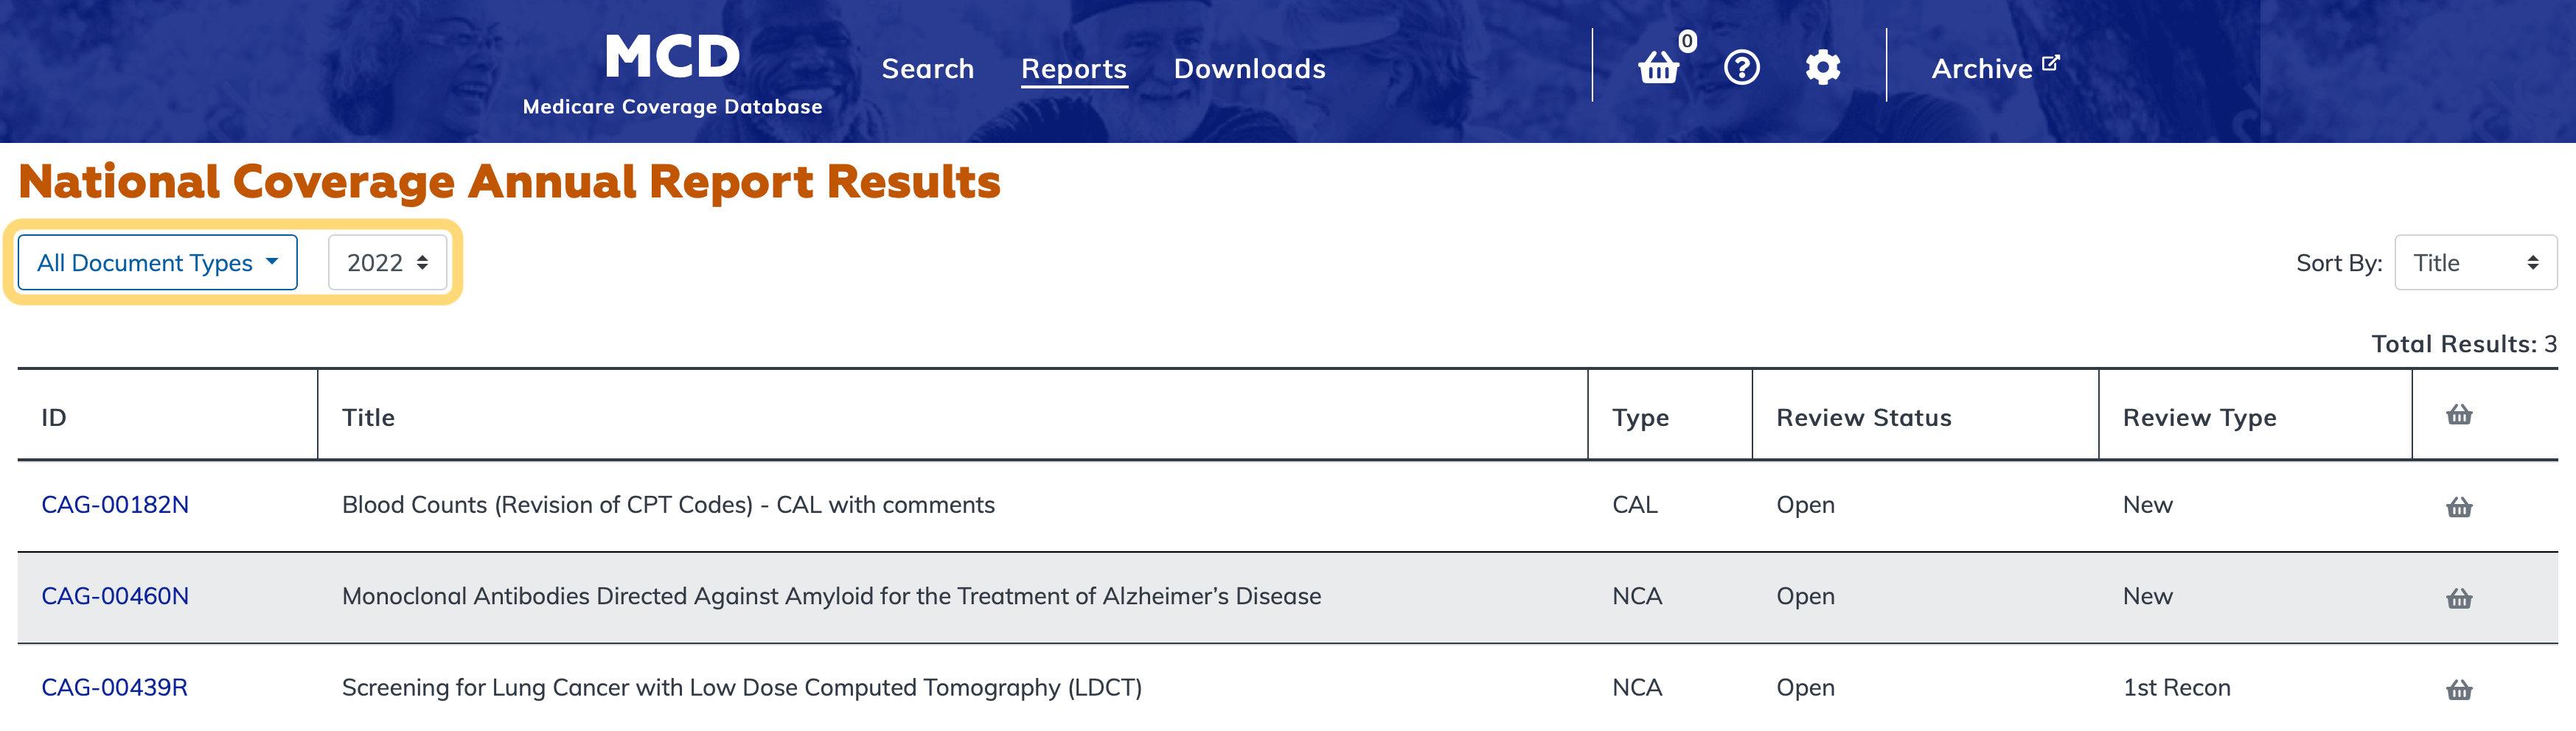Click the help question mark icon

[x=1741, y=68]
